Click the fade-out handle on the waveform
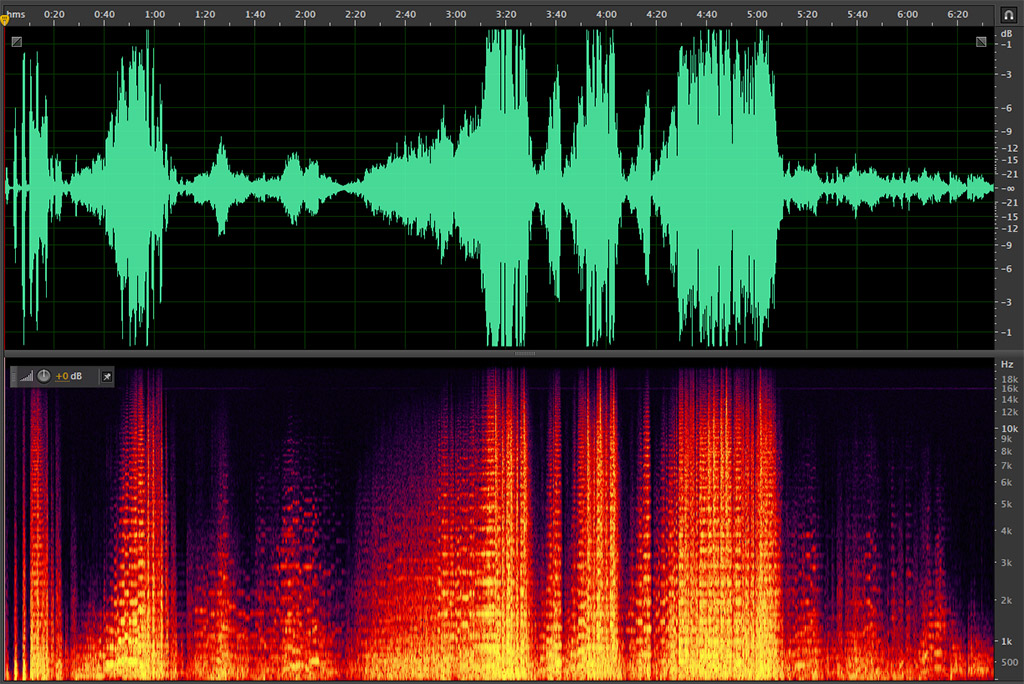This screenshot has height=684, width=1024. [x=981, y=42]
